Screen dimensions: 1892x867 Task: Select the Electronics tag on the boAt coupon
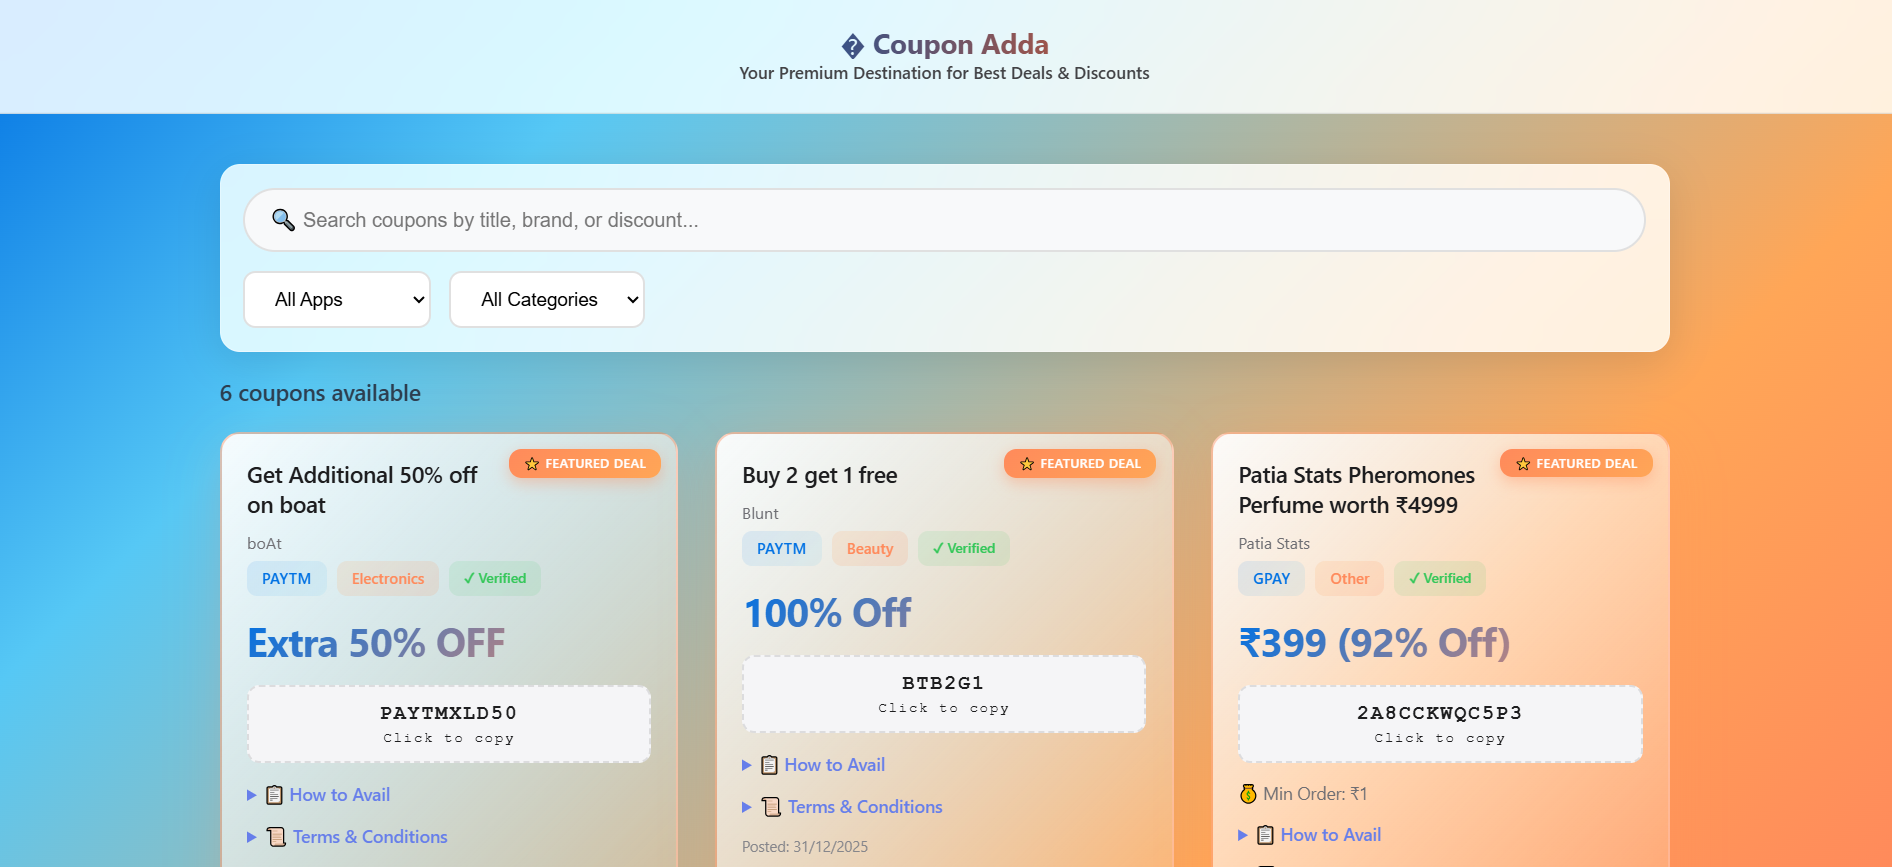click(388, 578)
